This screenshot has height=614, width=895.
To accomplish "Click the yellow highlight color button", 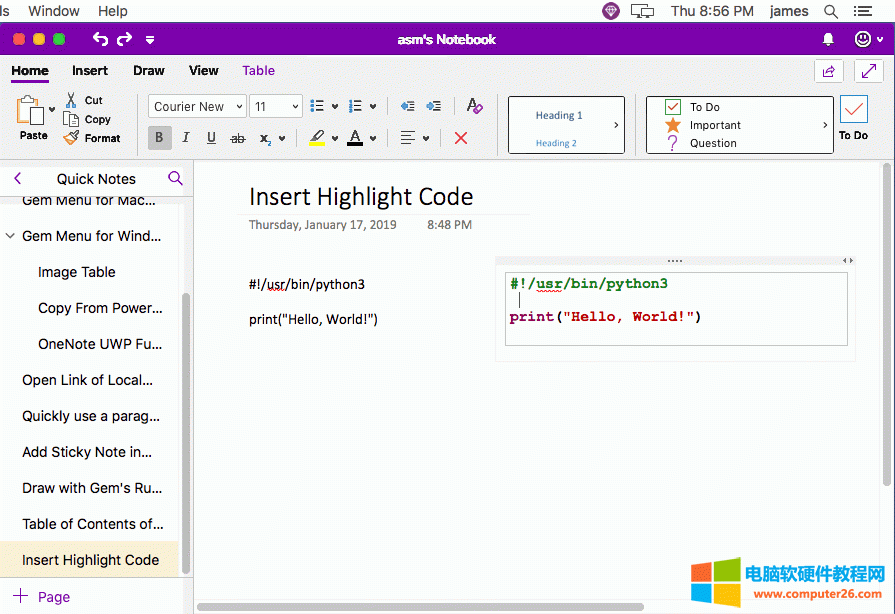I will [317, 138].
